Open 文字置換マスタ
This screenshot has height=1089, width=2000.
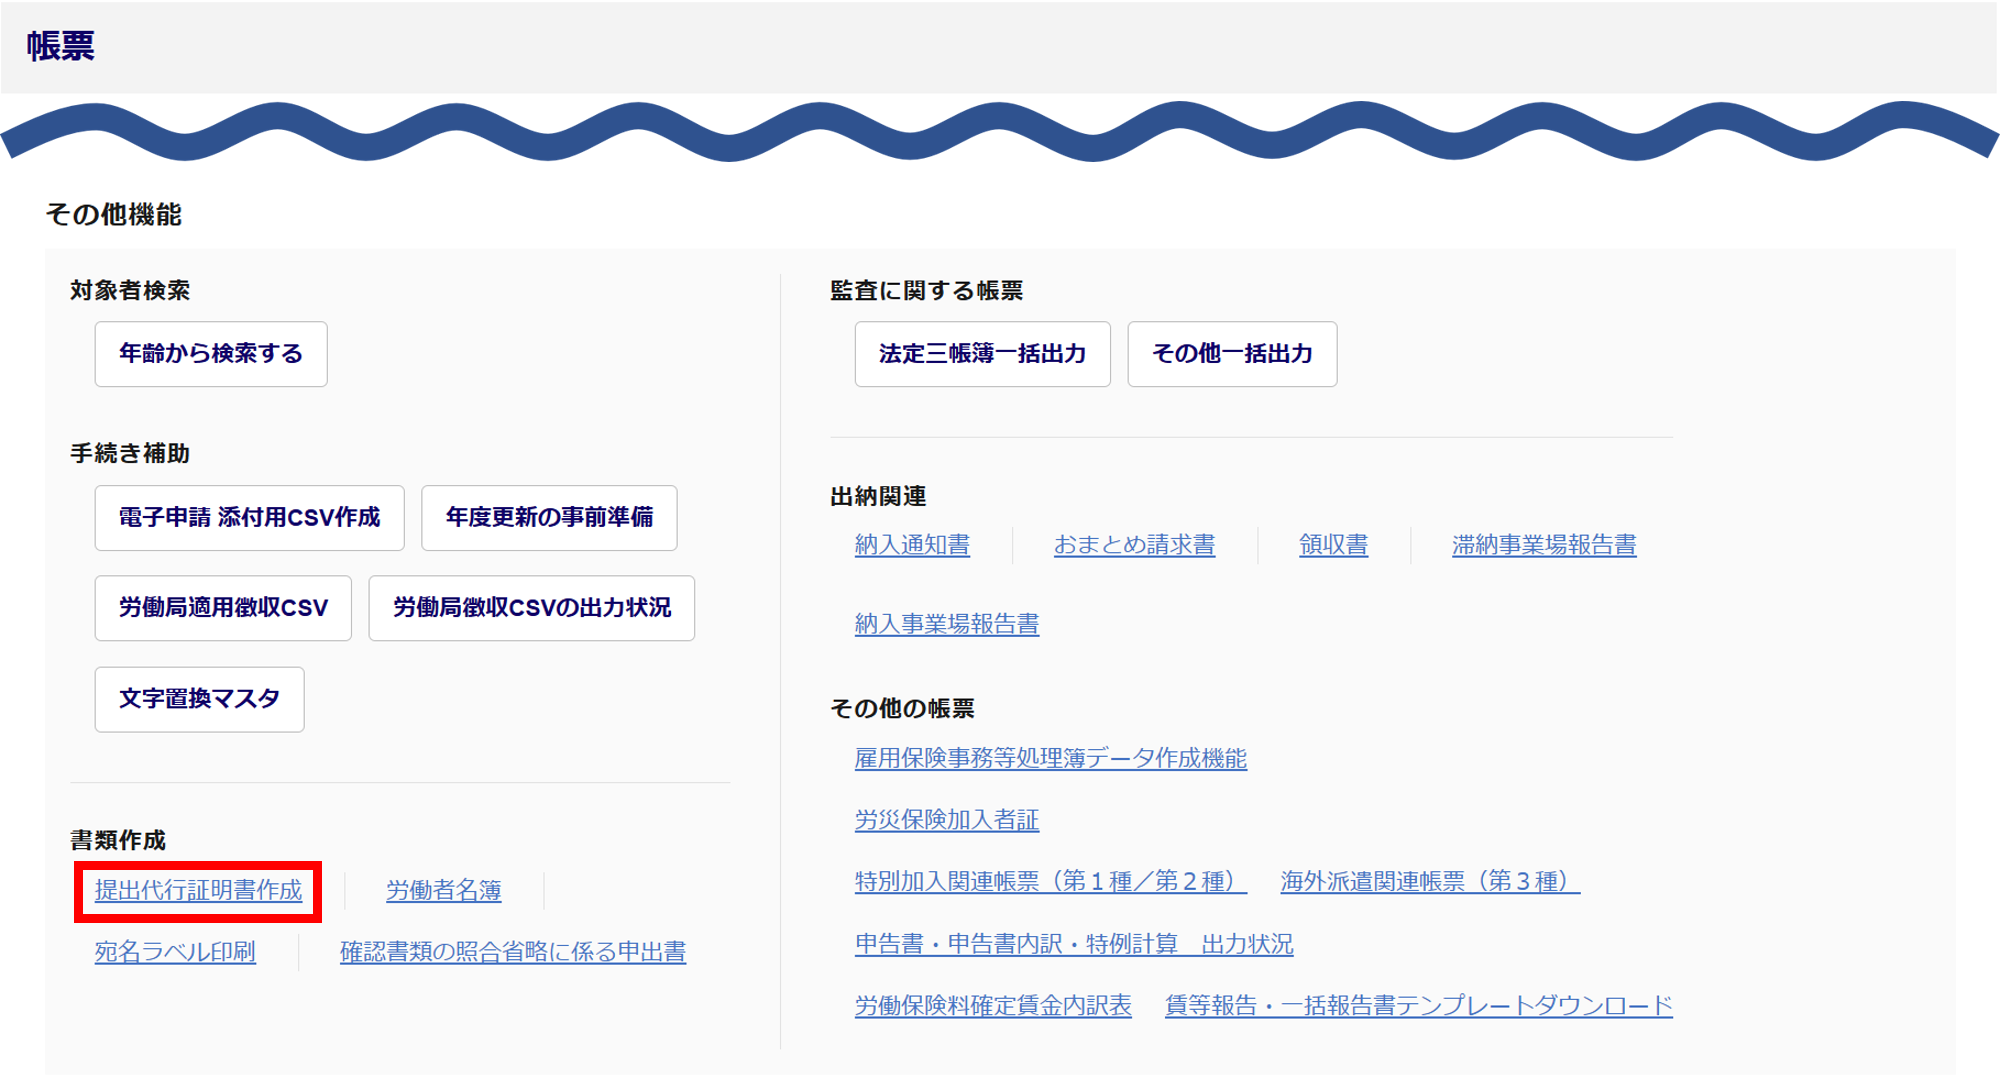pos(199,699)
